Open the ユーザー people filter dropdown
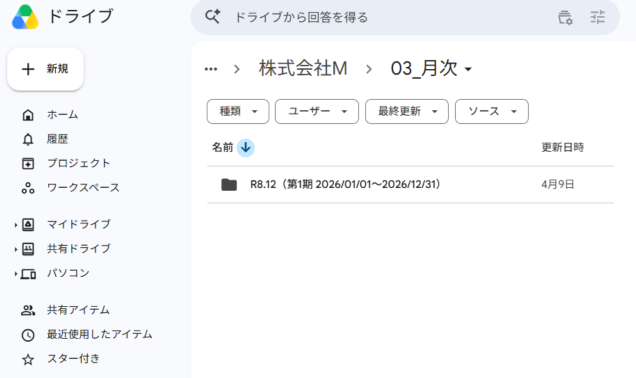This screenshot has width=636, height=378. 317,111
